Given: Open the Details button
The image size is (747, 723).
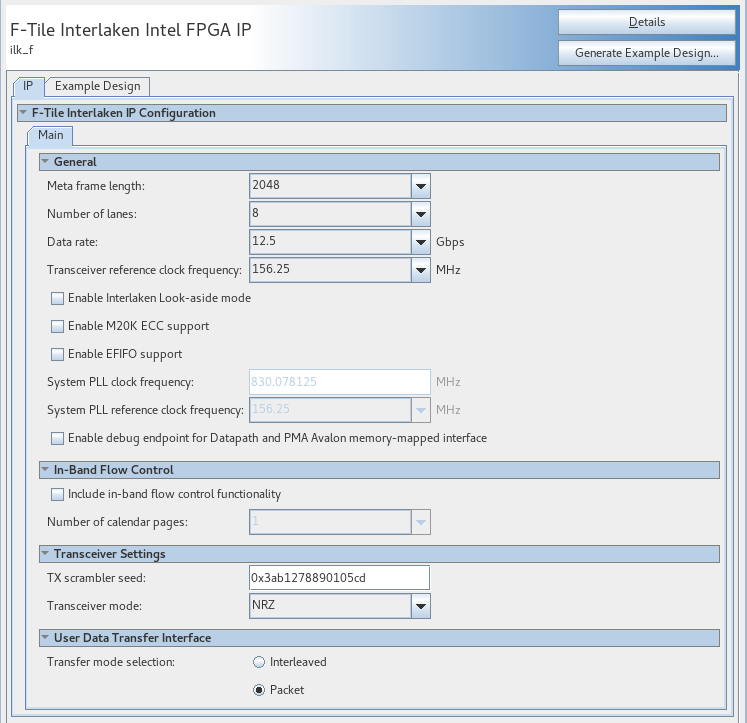Looking at the screenshot, I should pyautogui.click(x=646, y=22).
